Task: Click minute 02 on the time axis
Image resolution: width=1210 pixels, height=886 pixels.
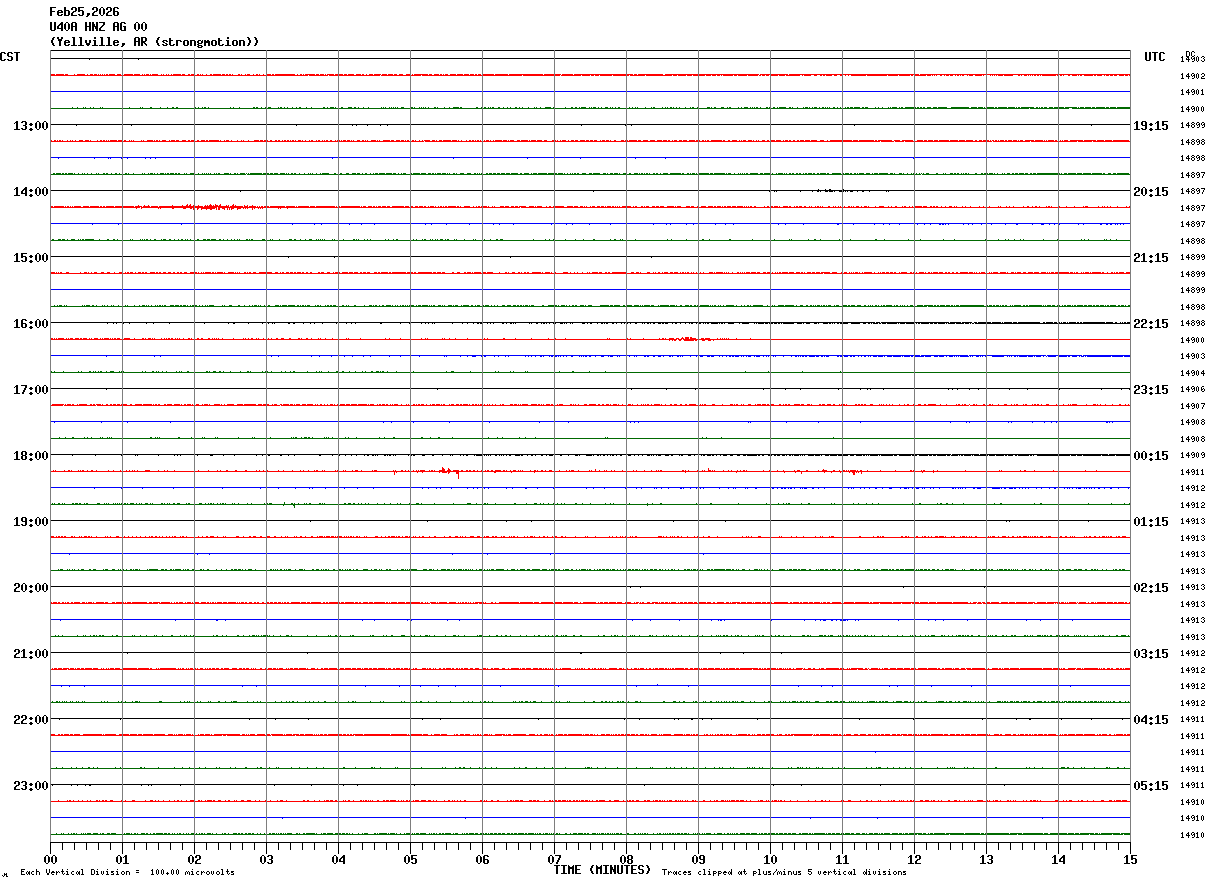Action: click(x=195, y=859)
